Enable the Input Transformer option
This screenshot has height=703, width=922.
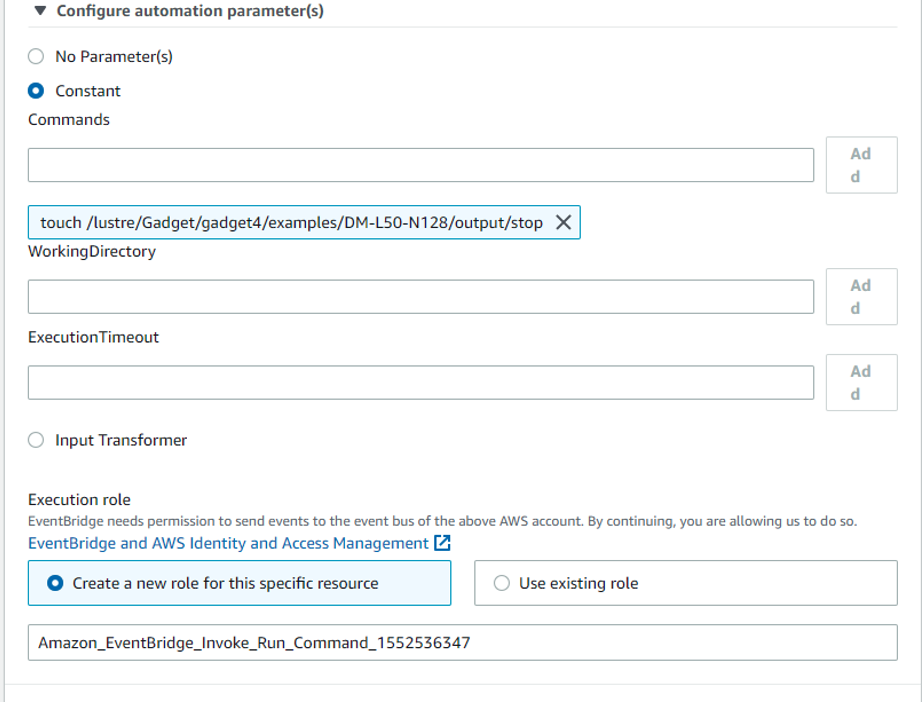click(35, 440)
